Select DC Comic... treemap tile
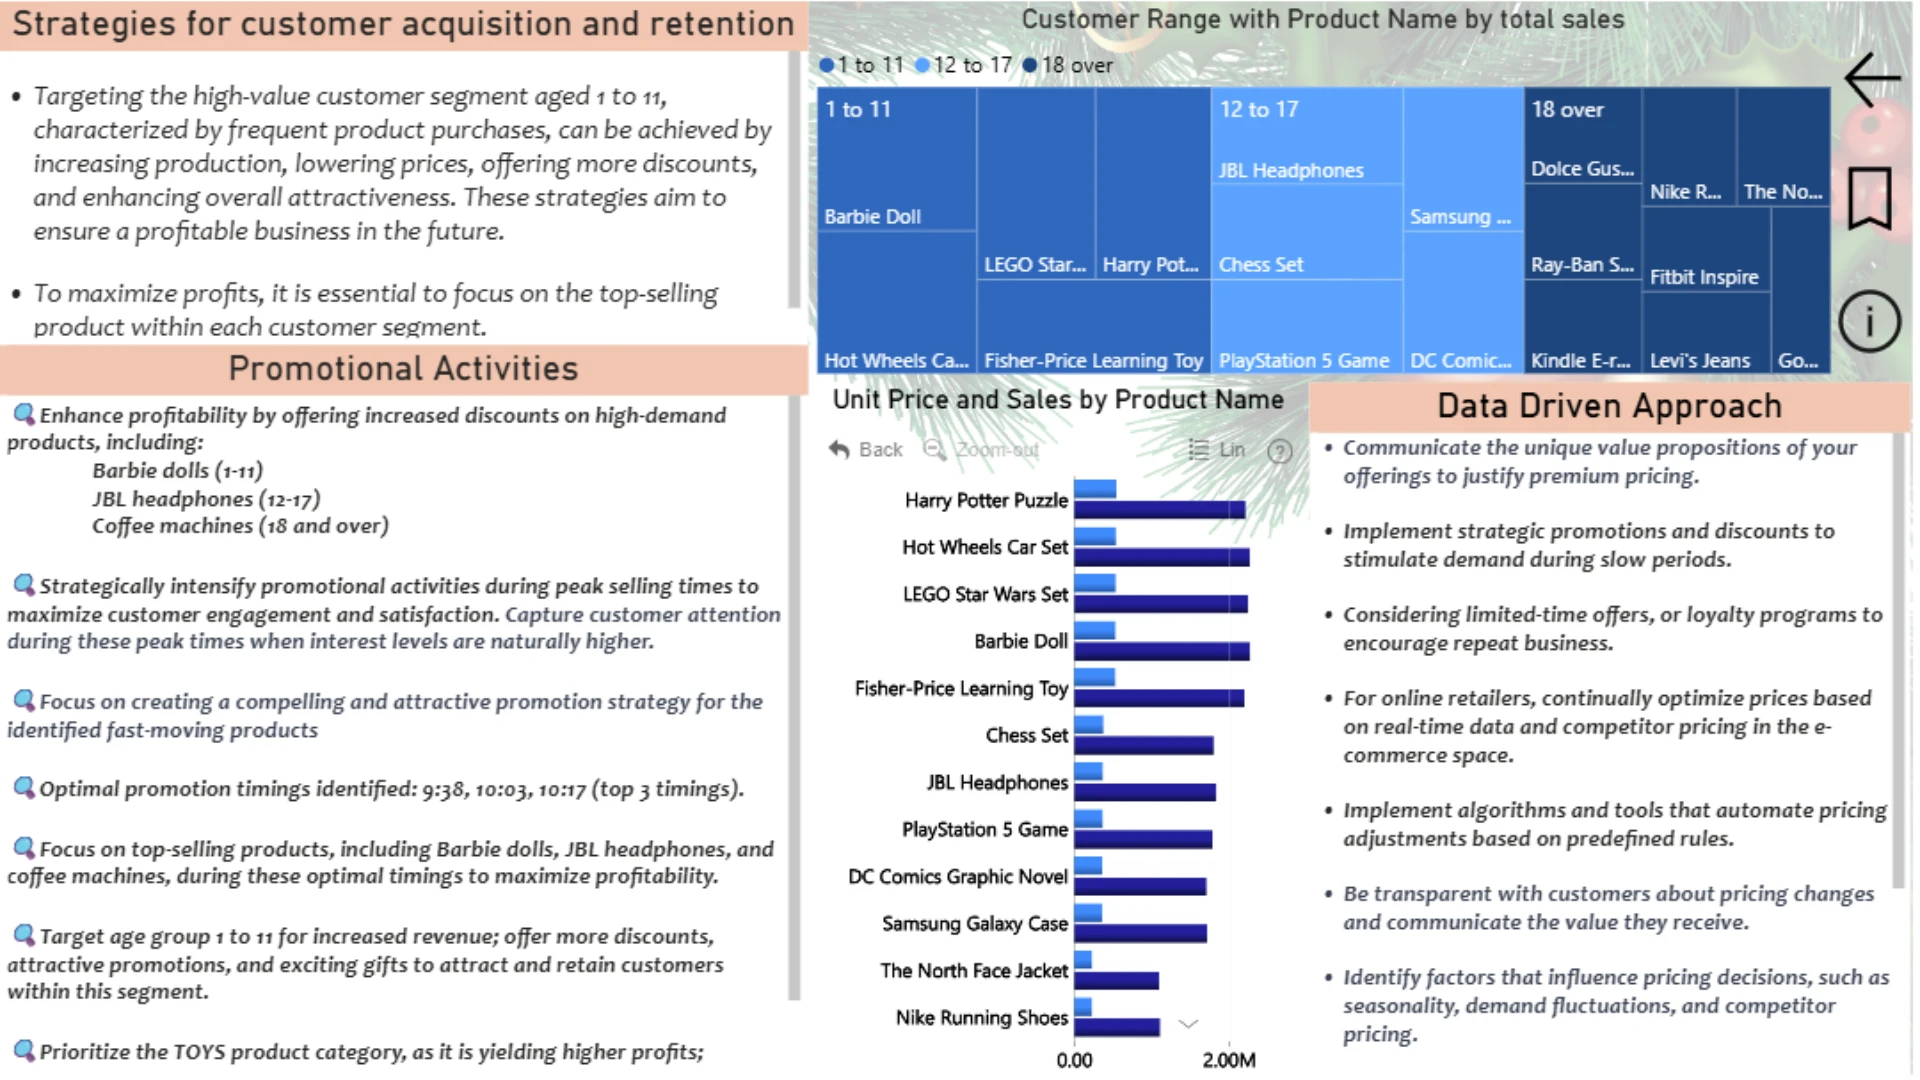1920x1080 pixels. (x=1463, y=303)
